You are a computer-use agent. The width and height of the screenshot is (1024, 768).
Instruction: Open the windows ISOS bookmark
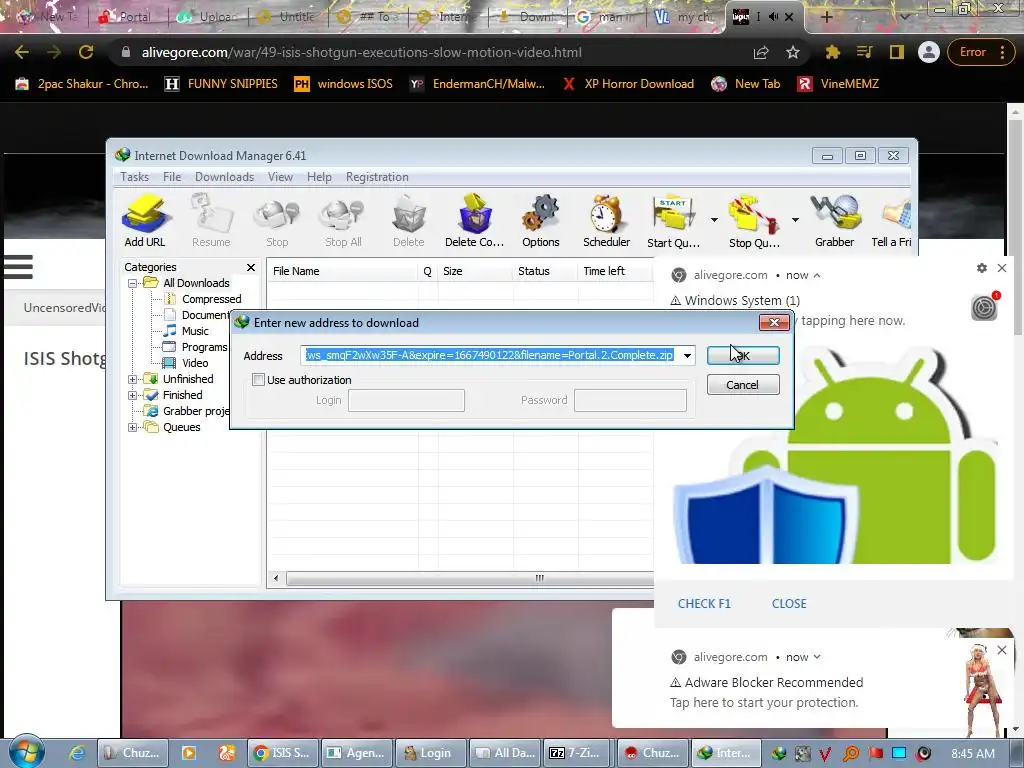(344, 84)
